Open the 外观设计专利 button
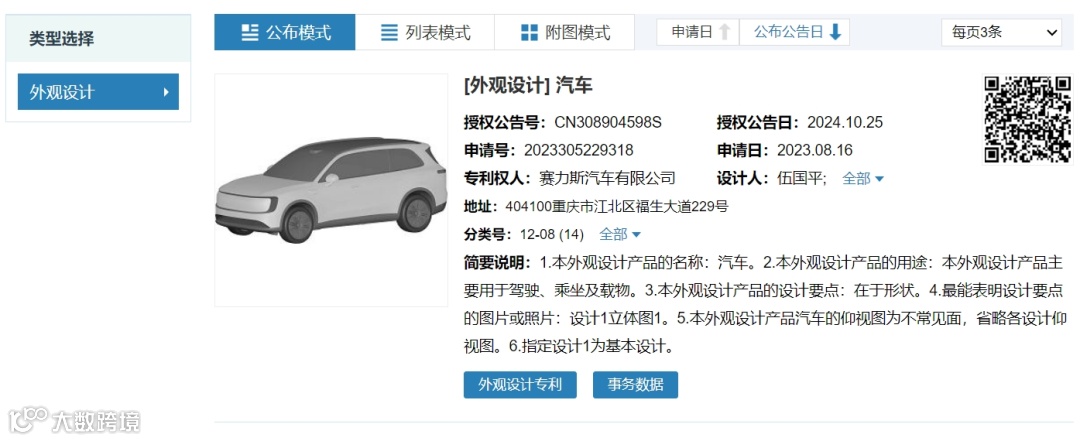Image resolution: width=1080 pixels, height=441 pixels. coord(520,384)
